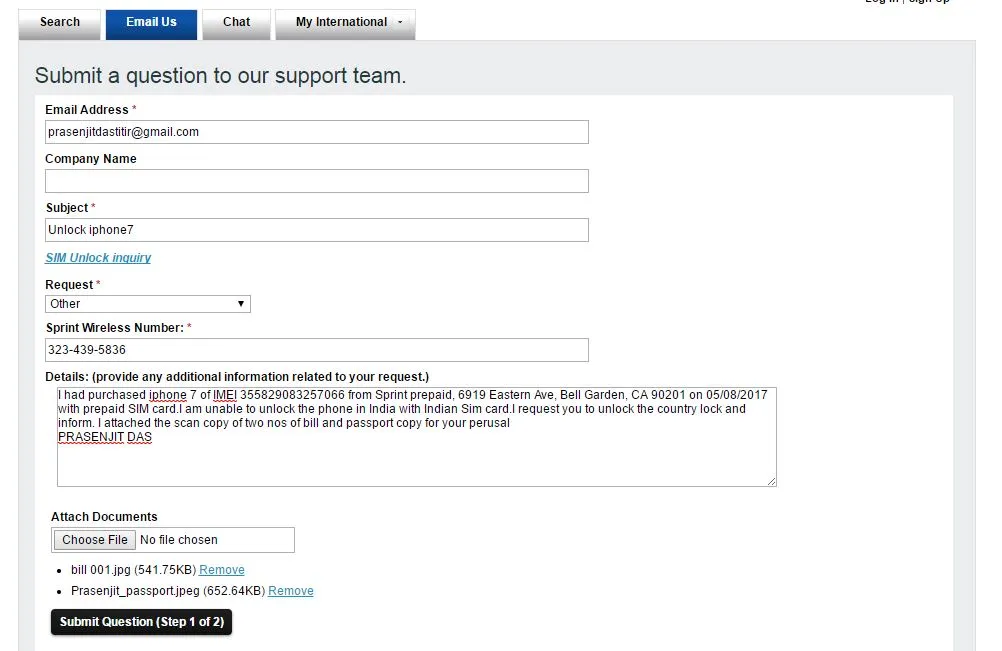This screenshot has height=651, width=1002.
Task: Remove the bill 001.jpg attachment
Action: tap(222, 570)
